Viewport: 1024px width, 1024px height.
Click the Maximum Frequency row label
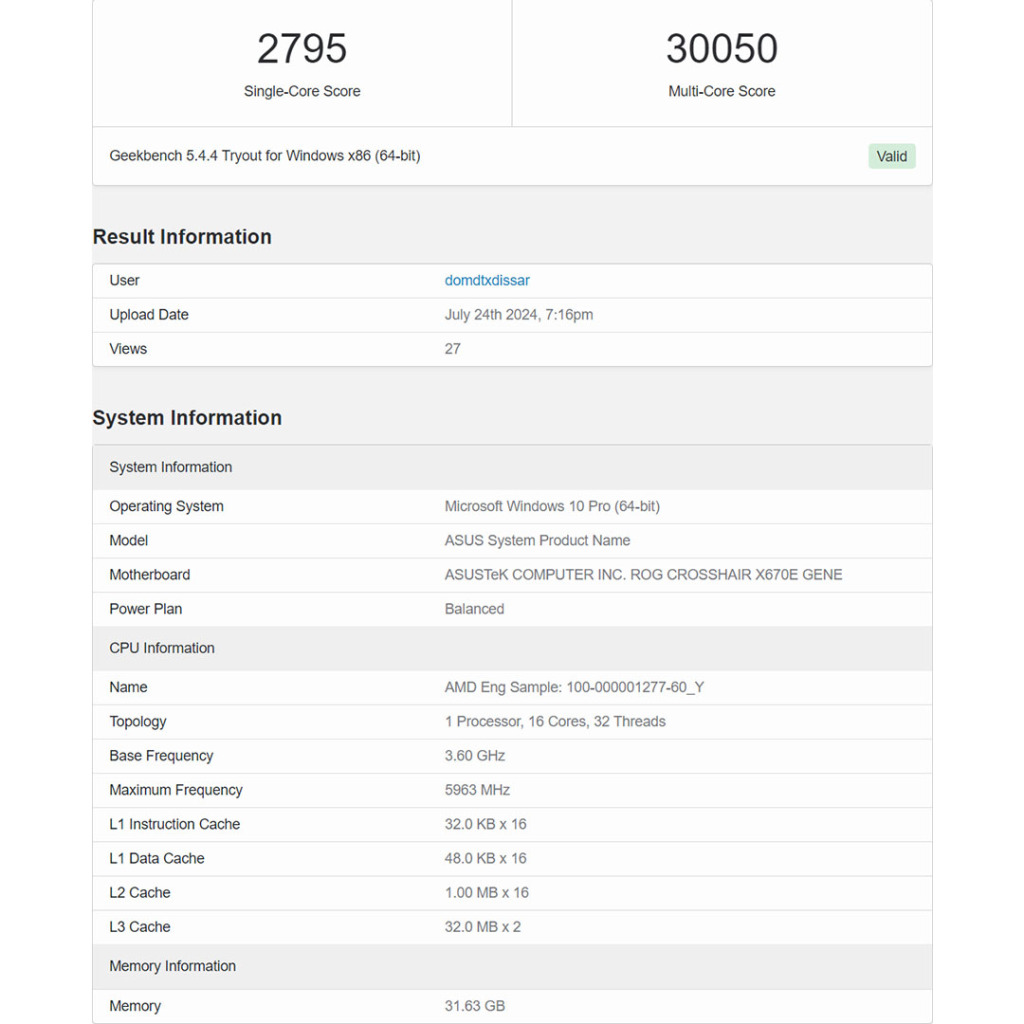[x=176, y=790]
